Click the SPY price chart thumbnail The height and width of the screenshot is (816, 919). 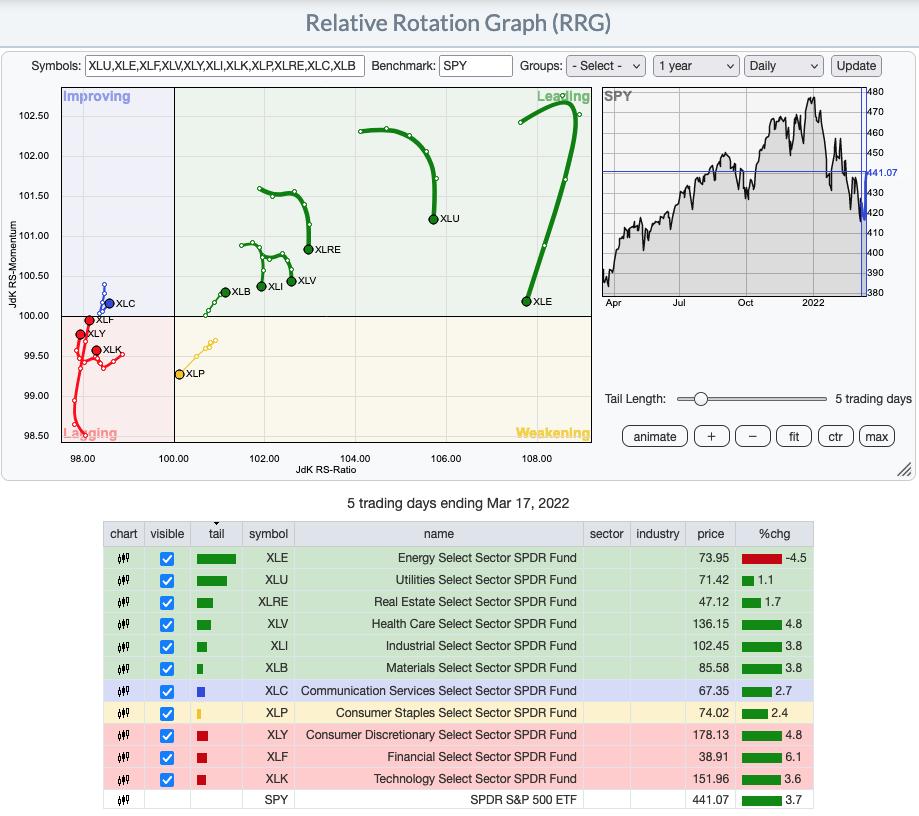tap(734, 192)
